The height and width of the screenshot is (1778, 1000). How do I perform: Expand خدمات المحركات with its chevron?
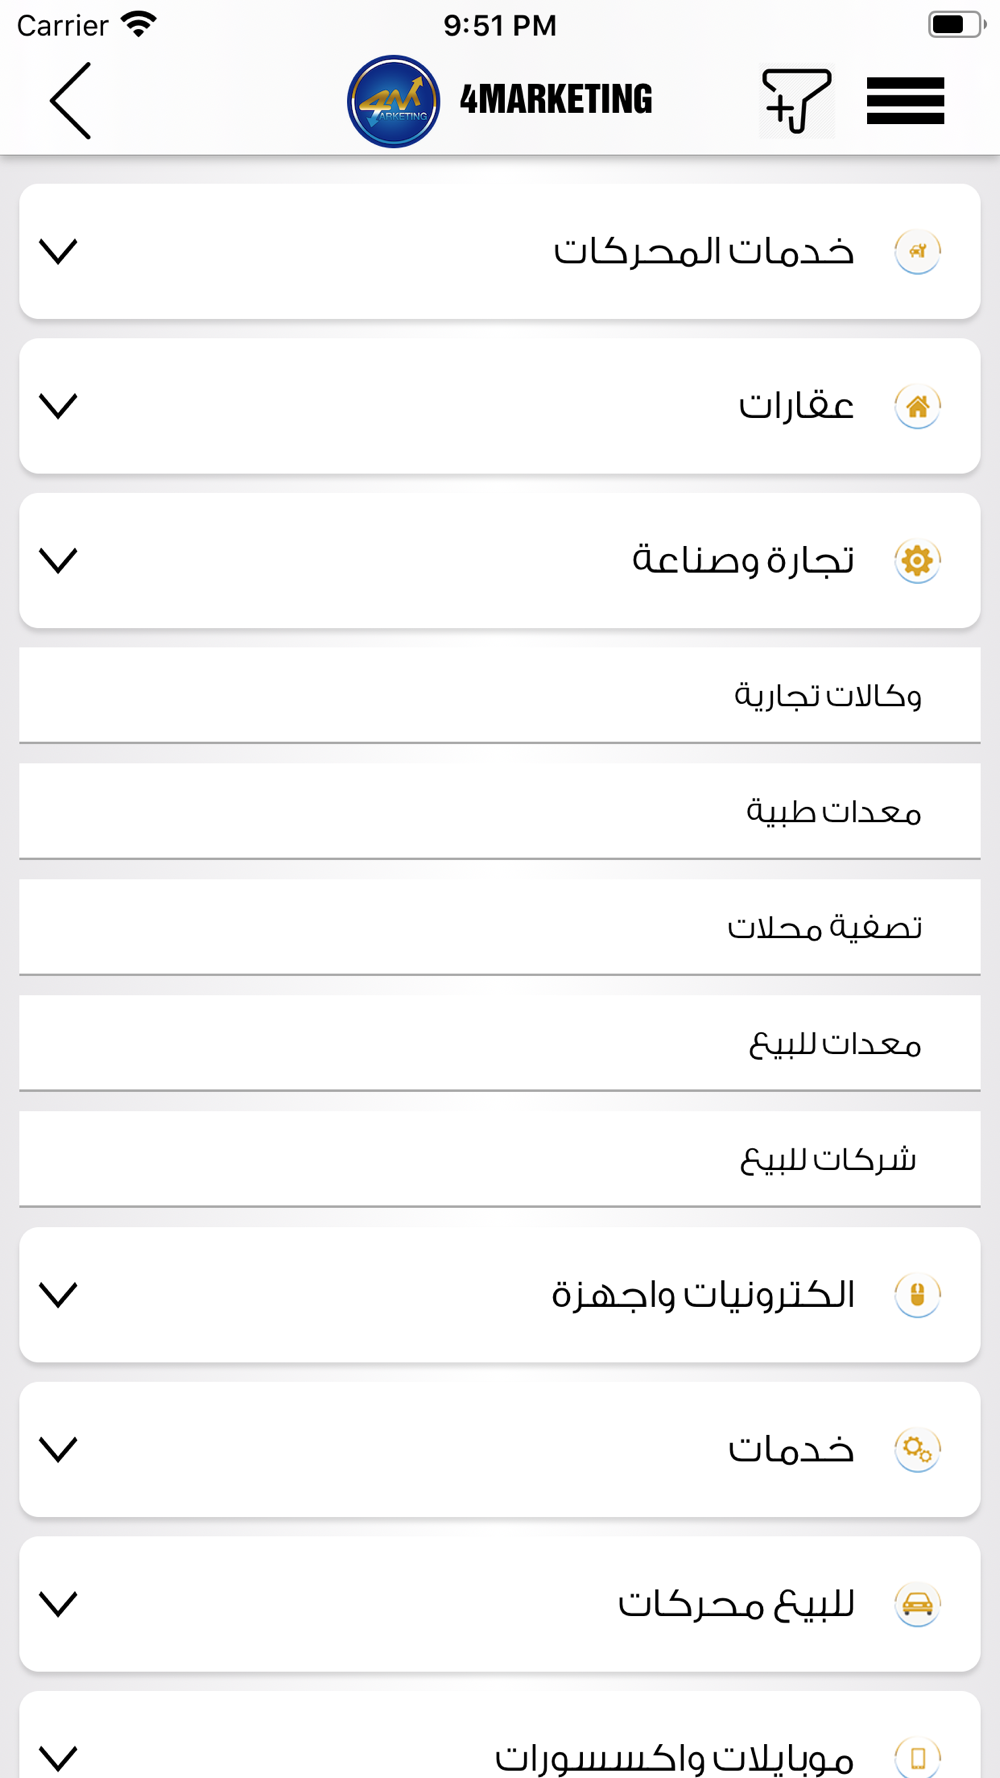pos(58,251)
